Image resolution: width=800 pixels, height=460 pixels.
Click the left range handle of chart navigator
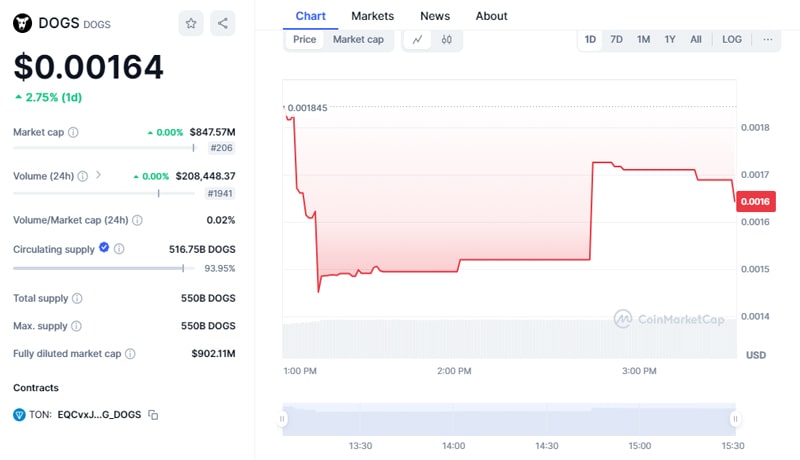pyautogui.click(x=282, y=419)
